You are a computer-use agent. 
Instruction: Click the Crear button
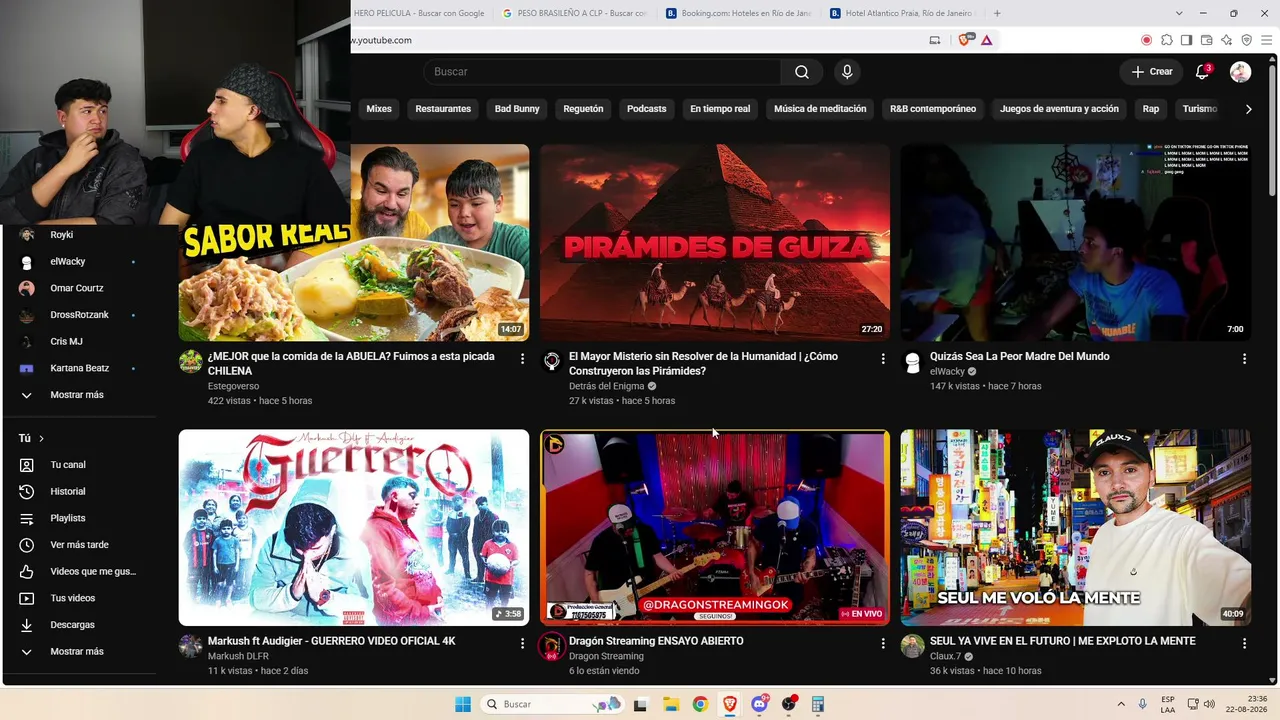click(1152, 72)
